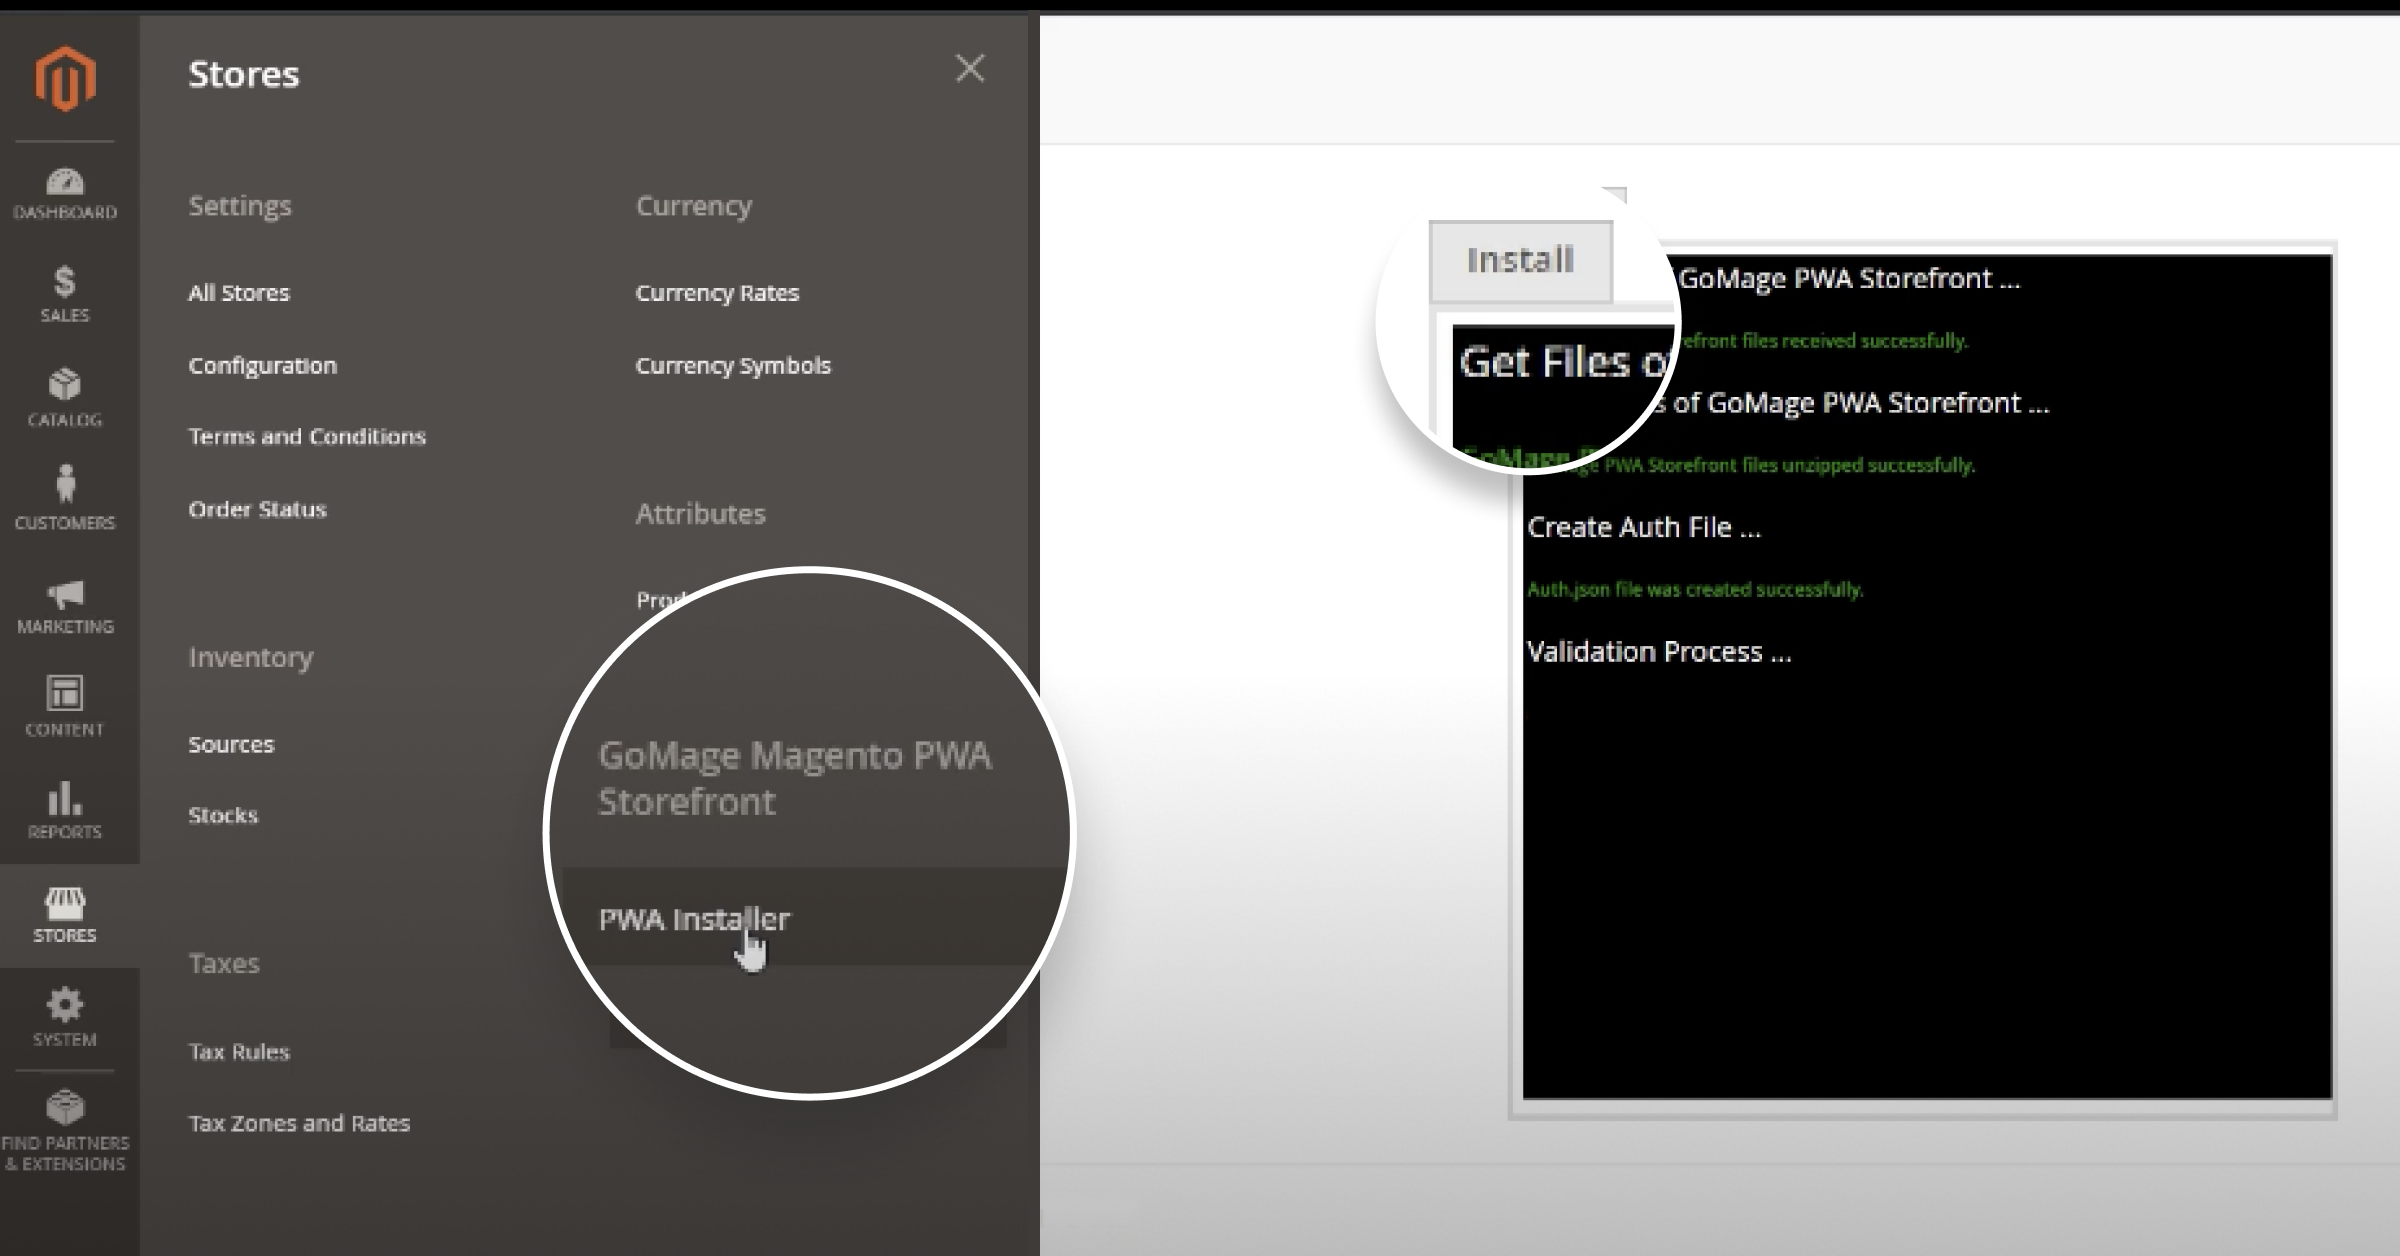Open the Catalog sidebar menu
Screen dimensions: 2400x1256
65,398
